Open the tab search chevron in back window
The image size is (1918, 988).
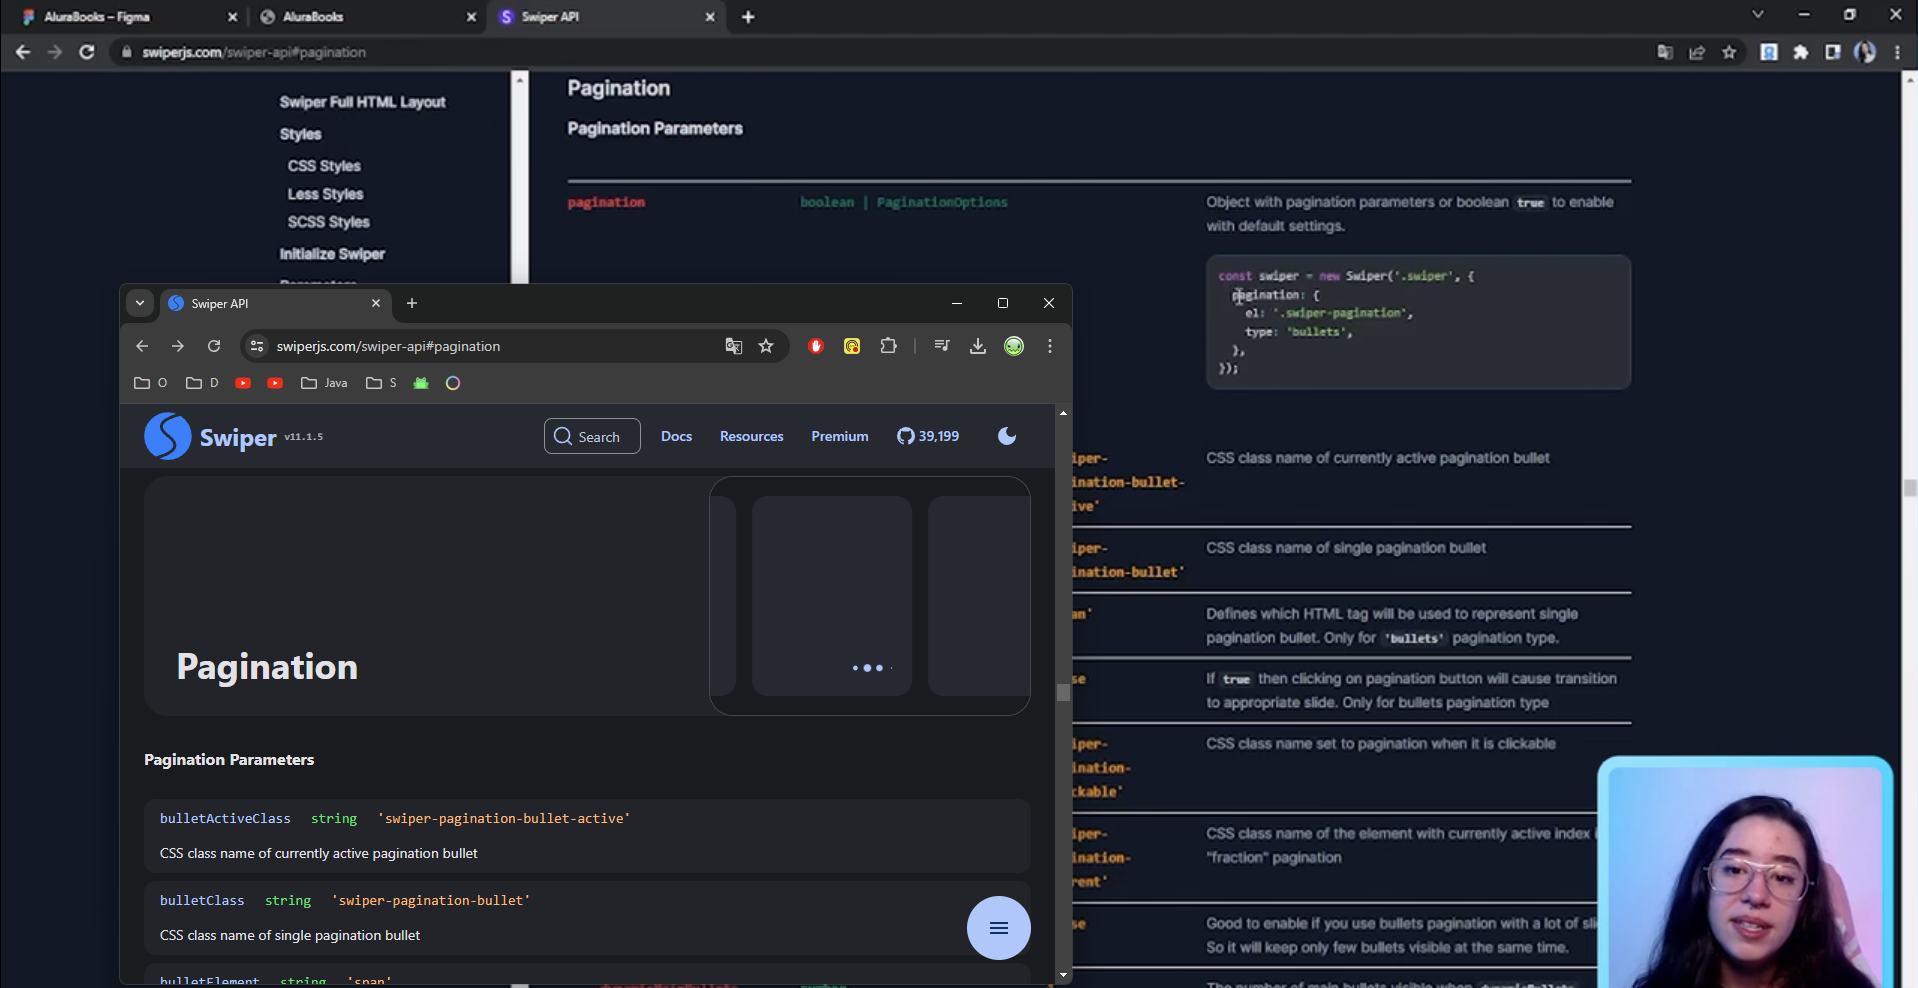tap(1757, 14)
